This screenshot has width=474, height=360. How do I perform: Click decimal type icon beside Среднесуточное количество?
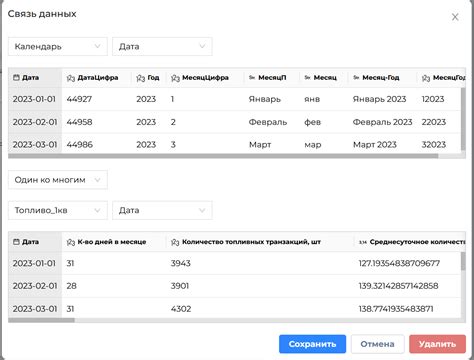click(363, 242)
